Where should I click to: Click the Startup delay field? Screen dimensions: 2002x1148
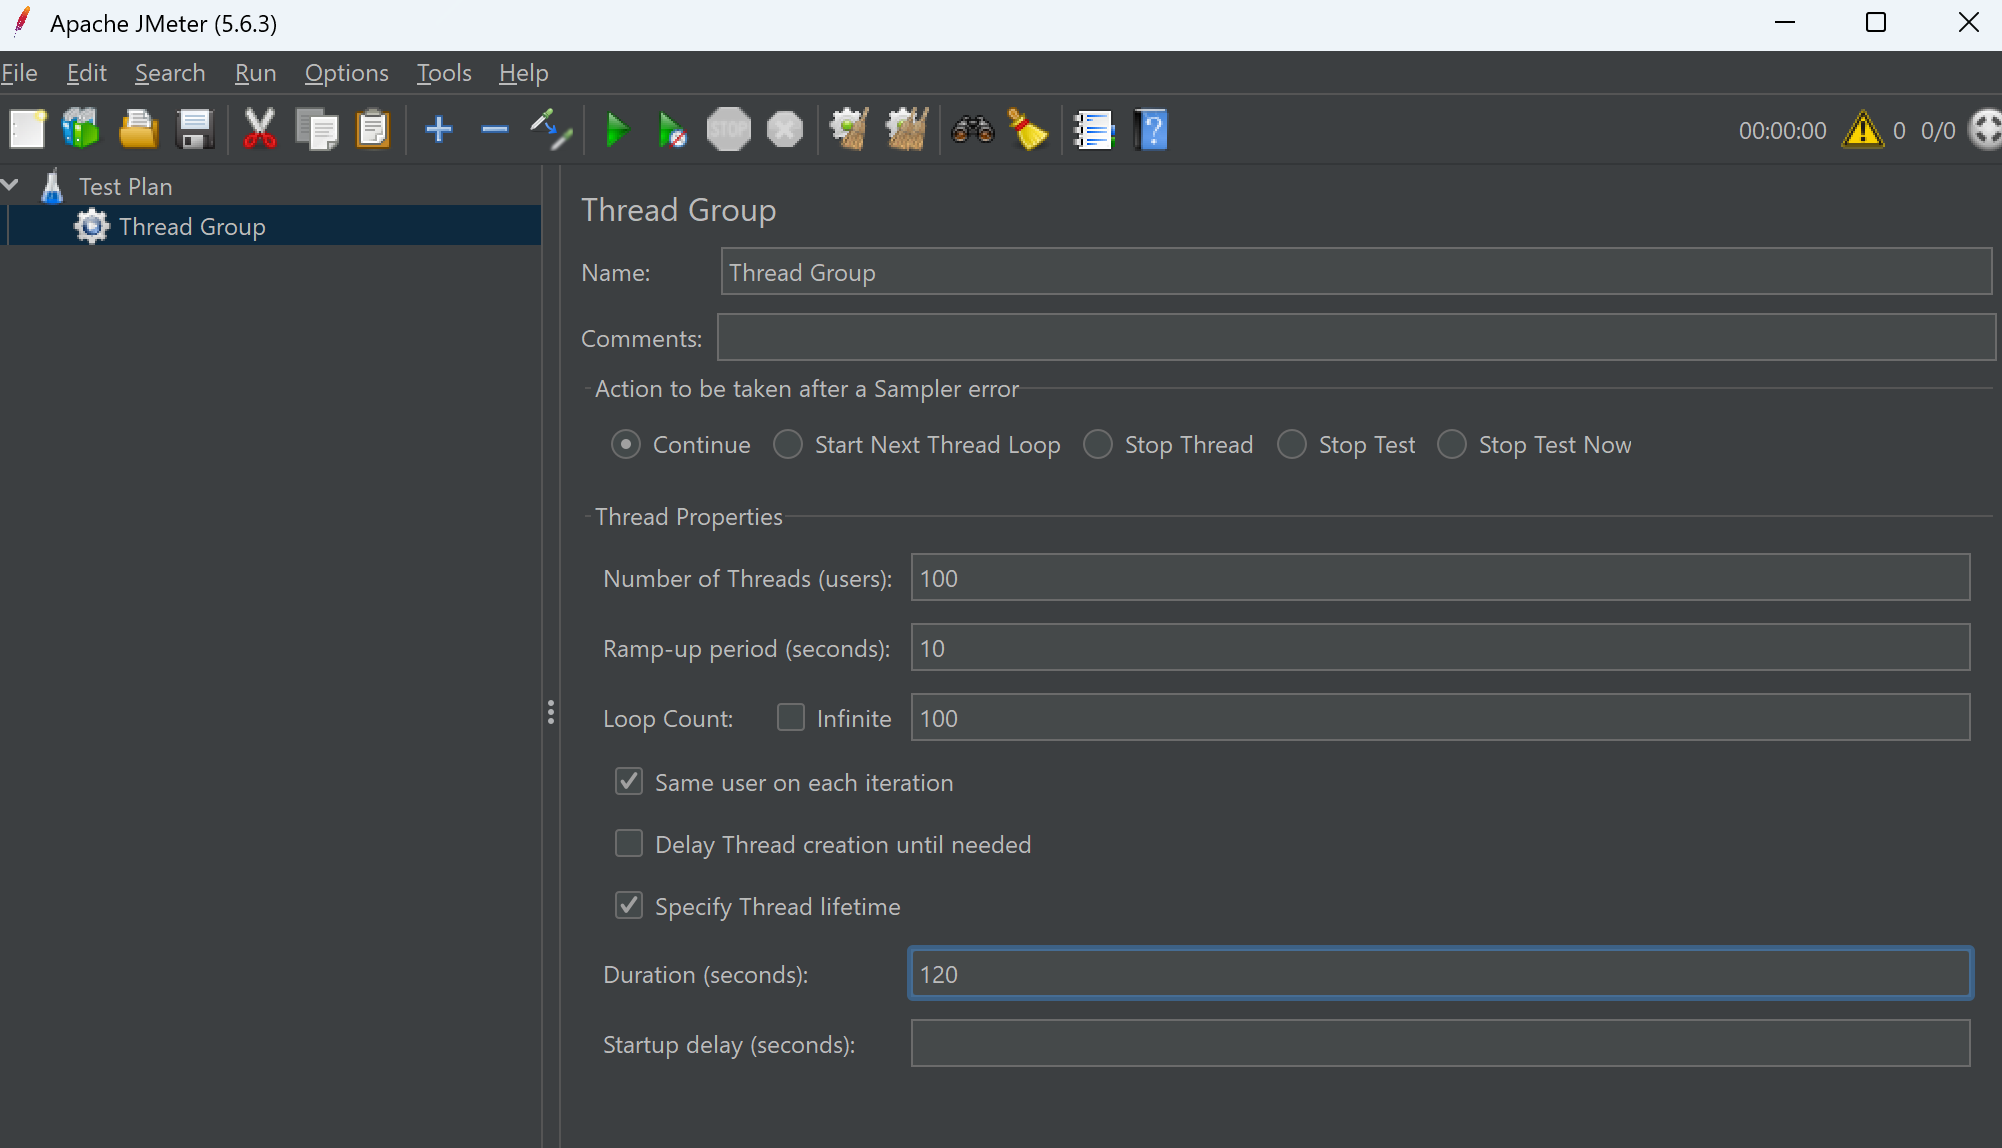click(1441, 1044)
